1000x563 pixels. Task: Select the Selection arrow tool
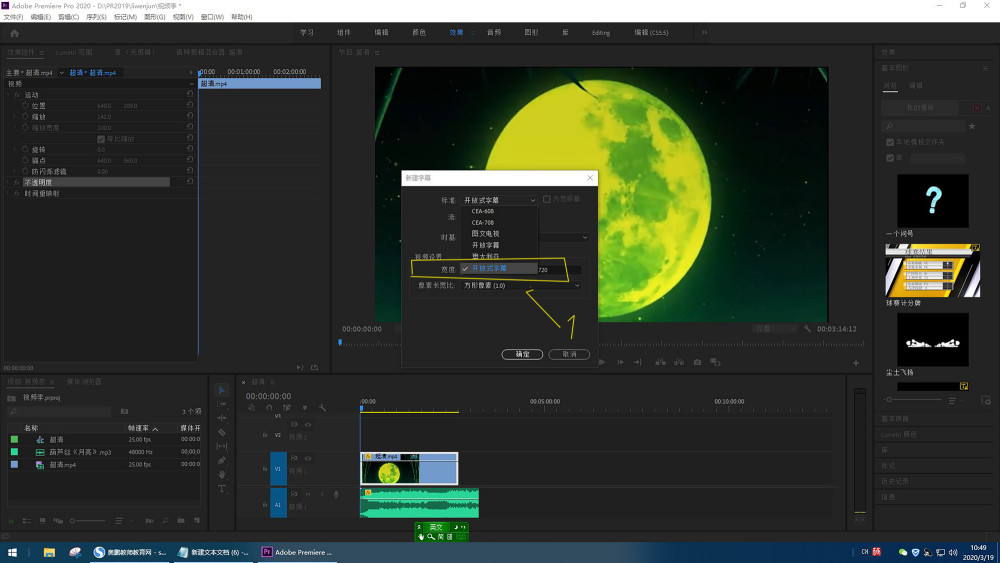coord(222,390)
